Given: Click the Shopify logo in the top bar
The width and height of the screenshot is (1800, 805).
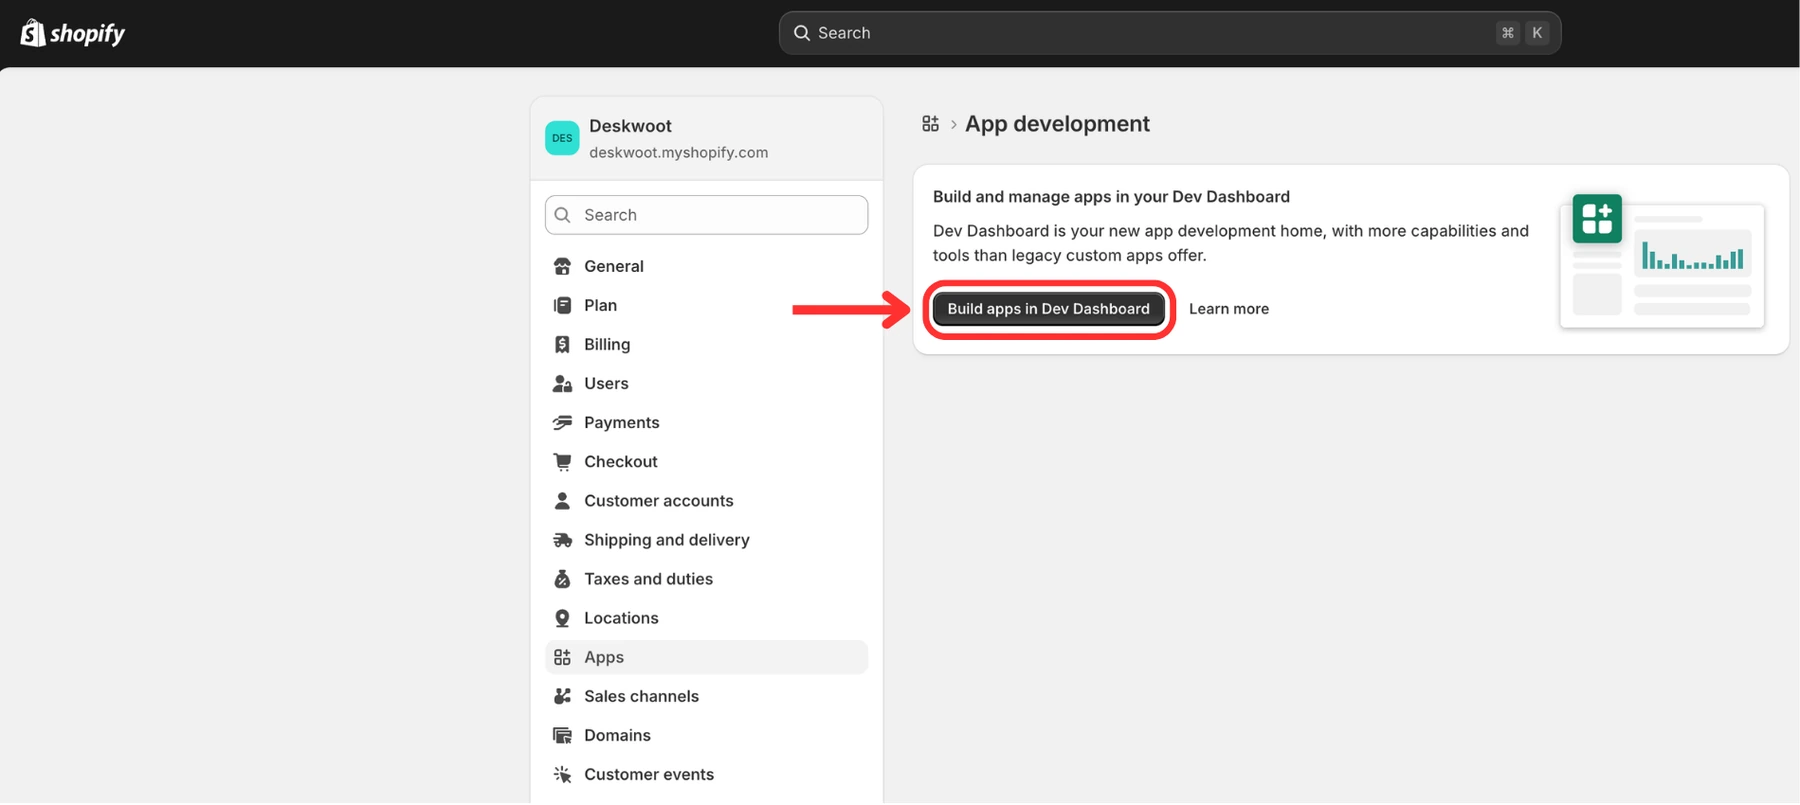Looking at the screenshot, I should (73, 33).
